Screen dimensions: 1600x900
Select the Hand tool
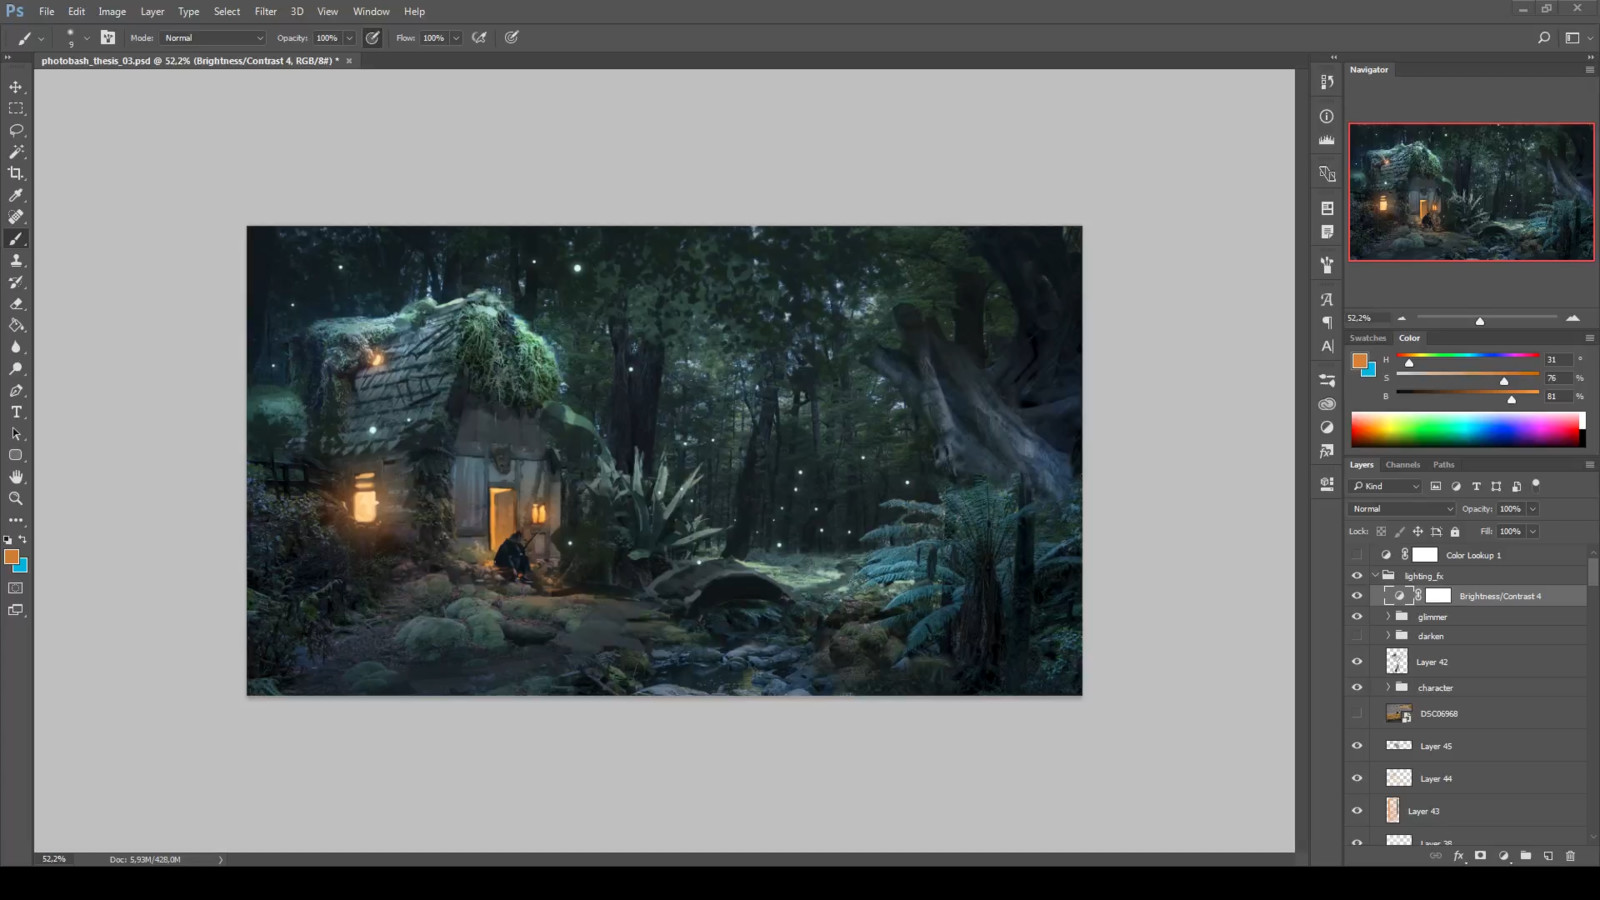(x=16, y=477)
